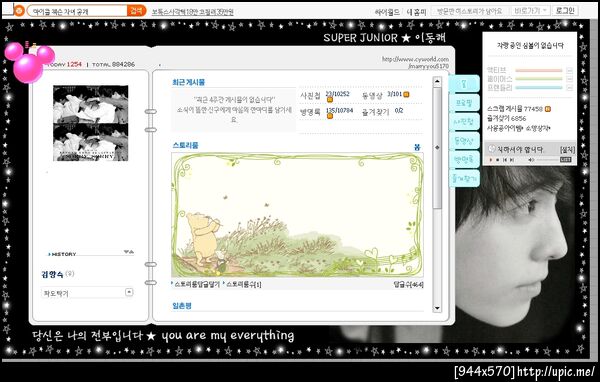Click the search input field at top

[78, 11]
